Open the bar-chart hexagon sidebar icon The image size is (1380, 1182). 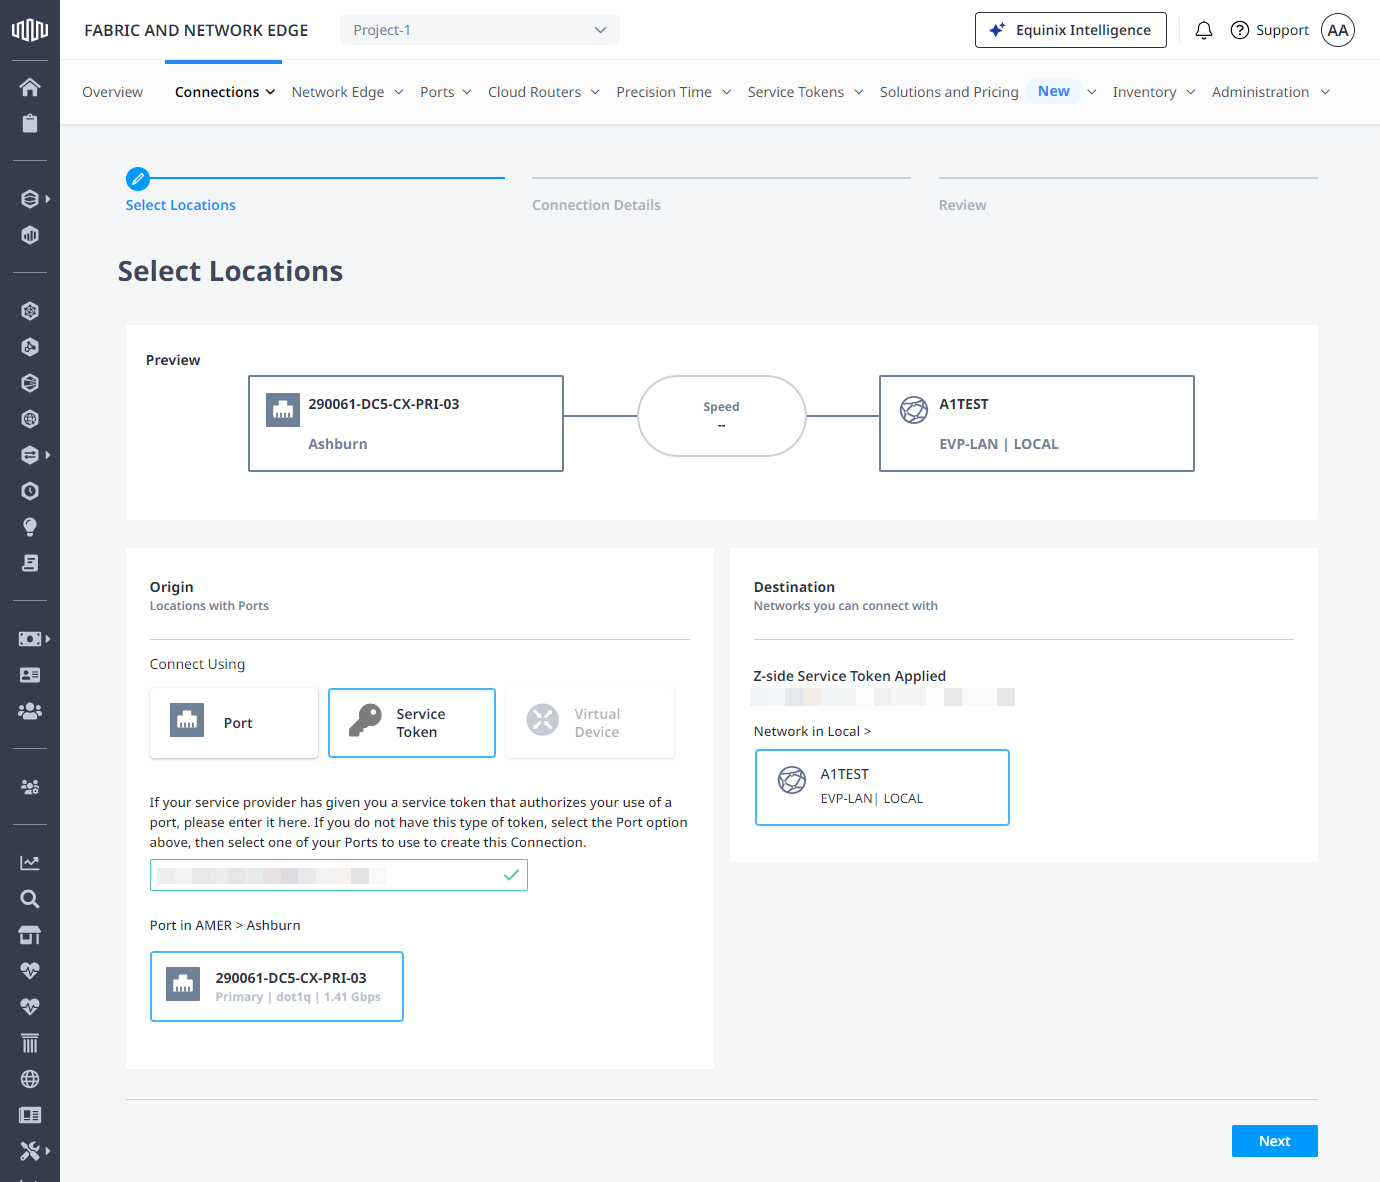(x=30, y=235)
